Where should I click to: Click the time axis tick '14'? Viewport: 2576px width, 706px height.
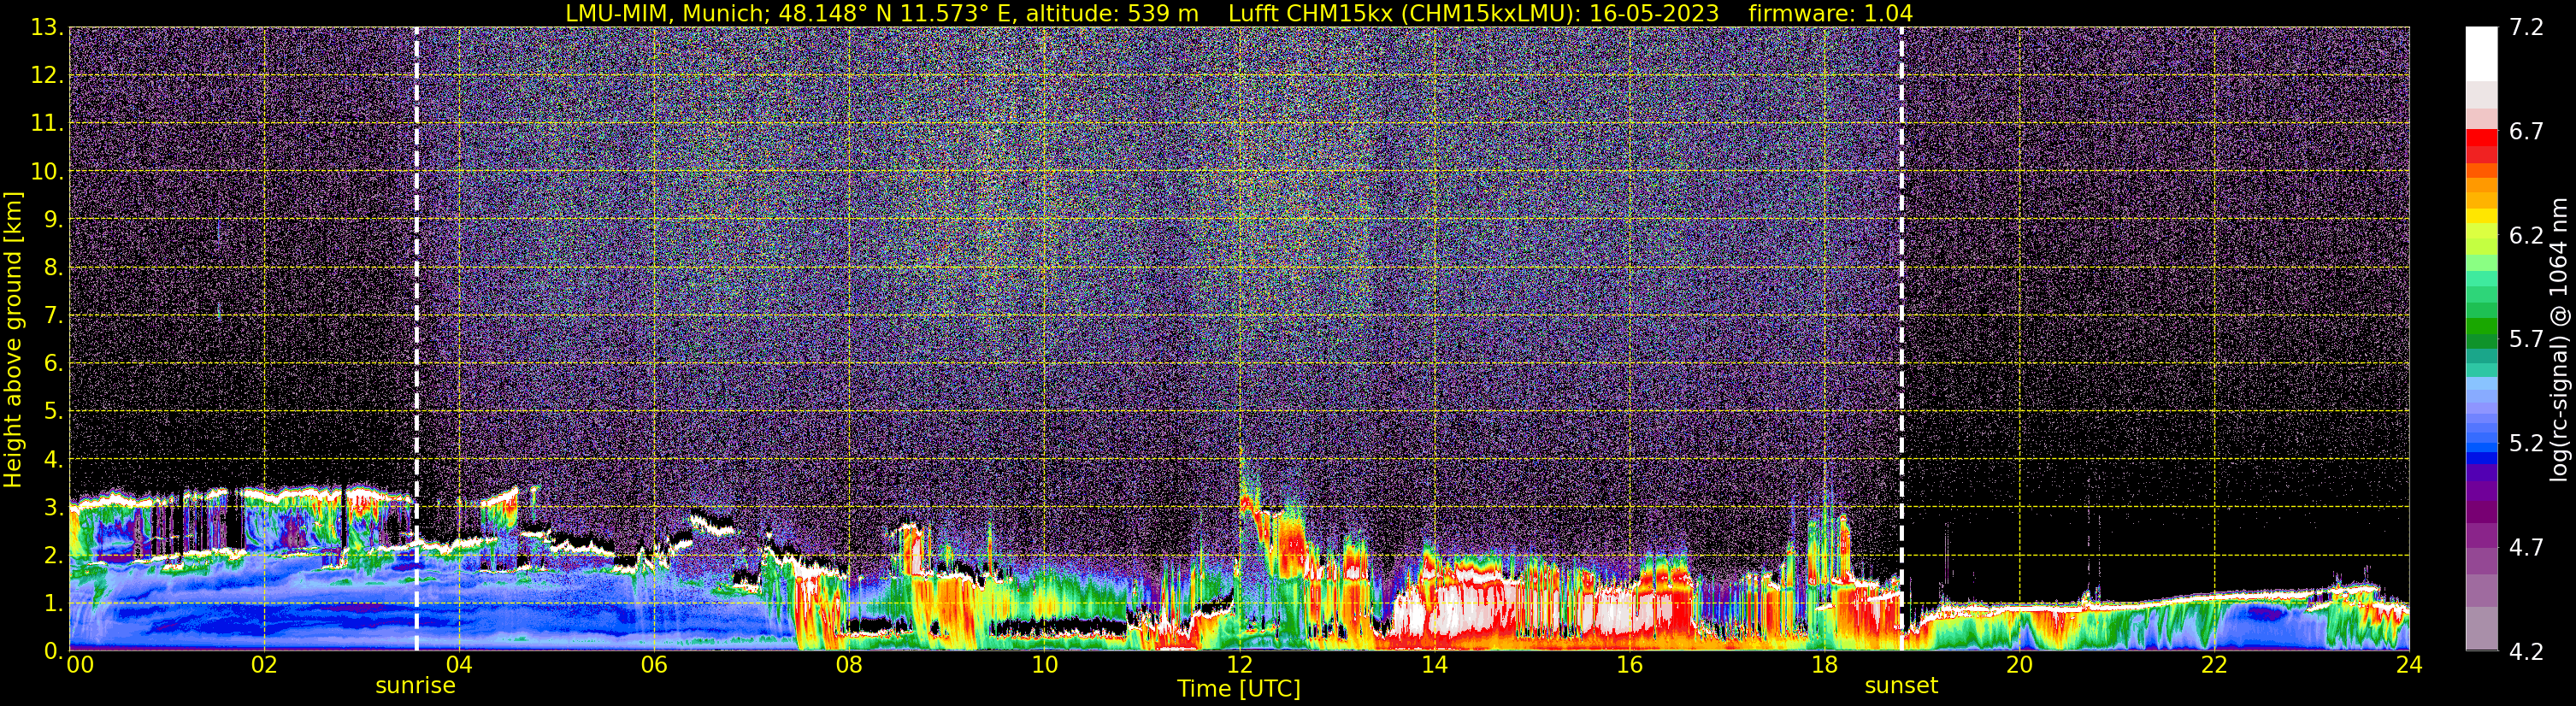coord(1434,665)
